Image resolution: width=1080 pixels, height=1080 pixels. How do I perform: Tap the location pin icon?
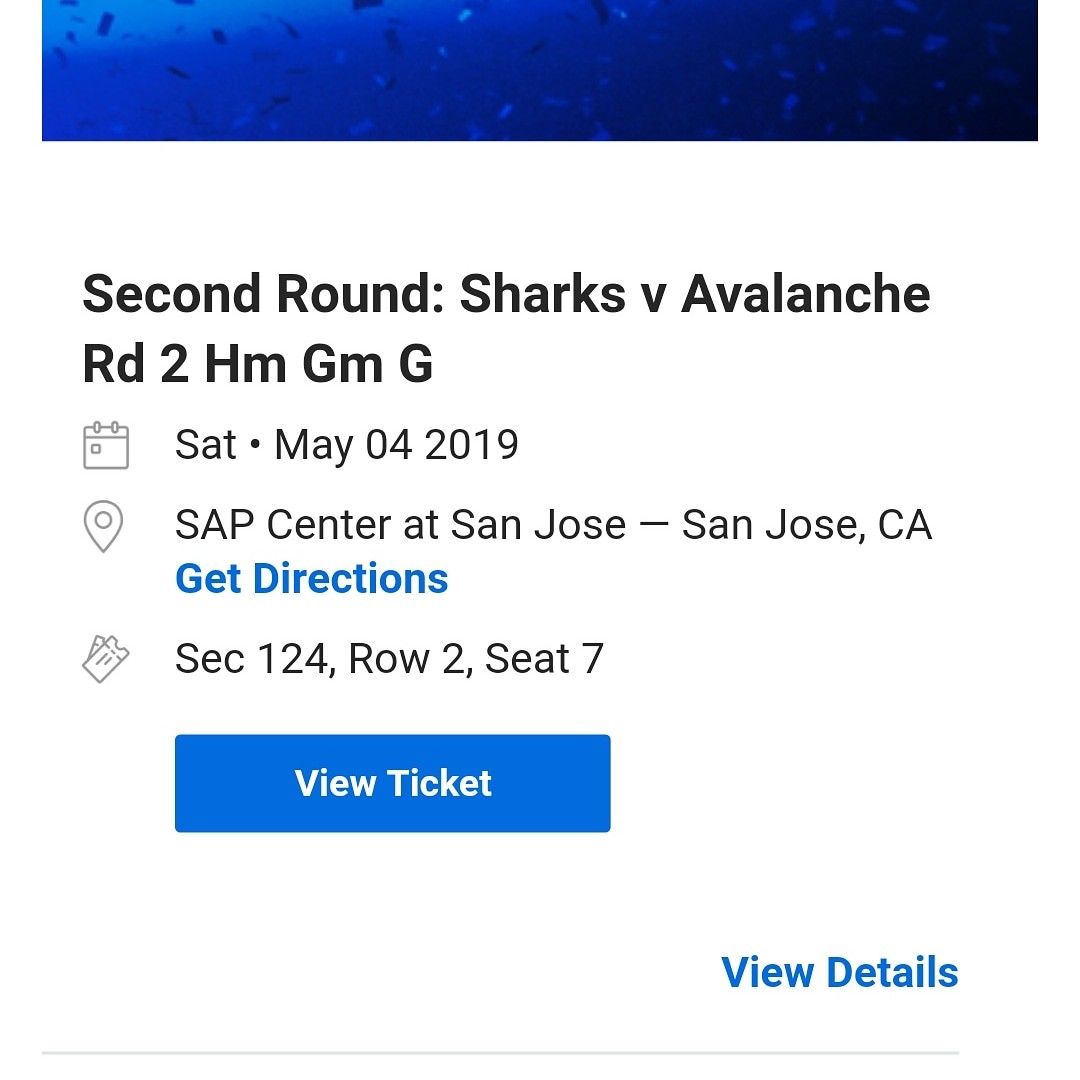coord(104,526)
